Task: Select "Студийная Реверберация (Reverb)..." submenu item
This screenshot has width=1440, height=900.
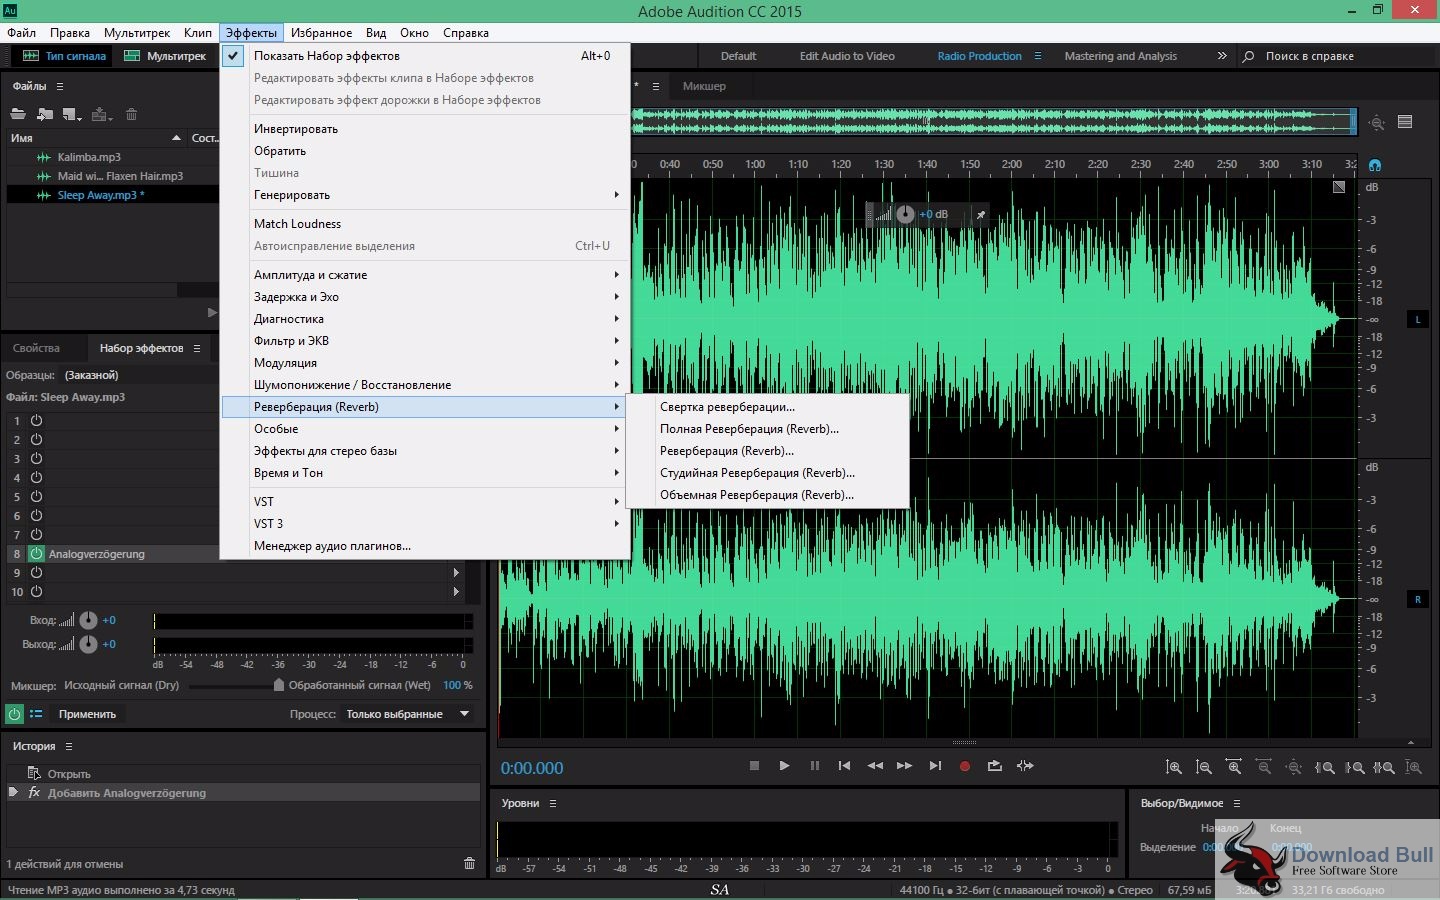Action: (x=757, y=473)
